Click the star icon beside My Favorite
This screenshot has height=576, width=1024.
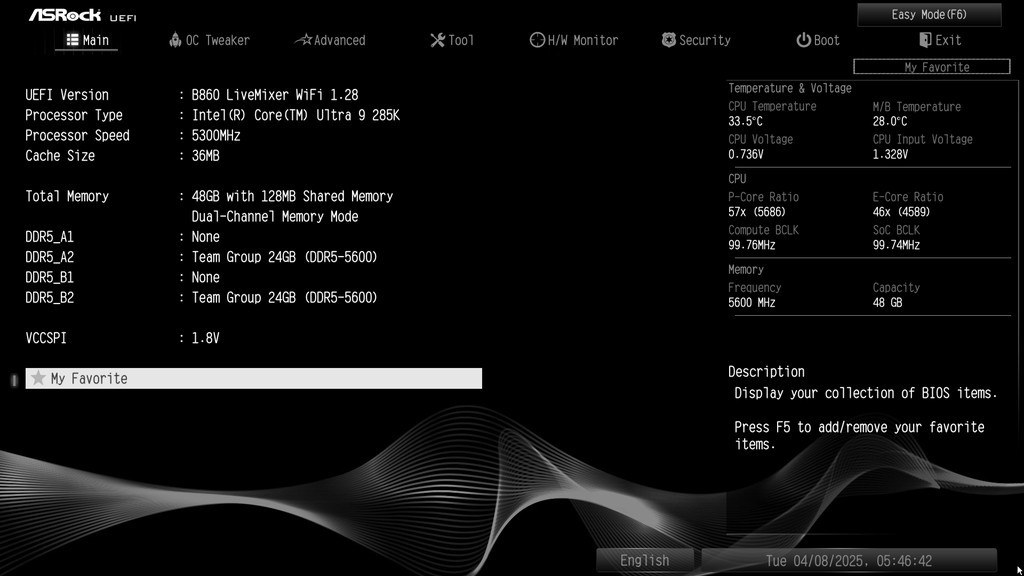pyautogui.click(x=39, y=378)
